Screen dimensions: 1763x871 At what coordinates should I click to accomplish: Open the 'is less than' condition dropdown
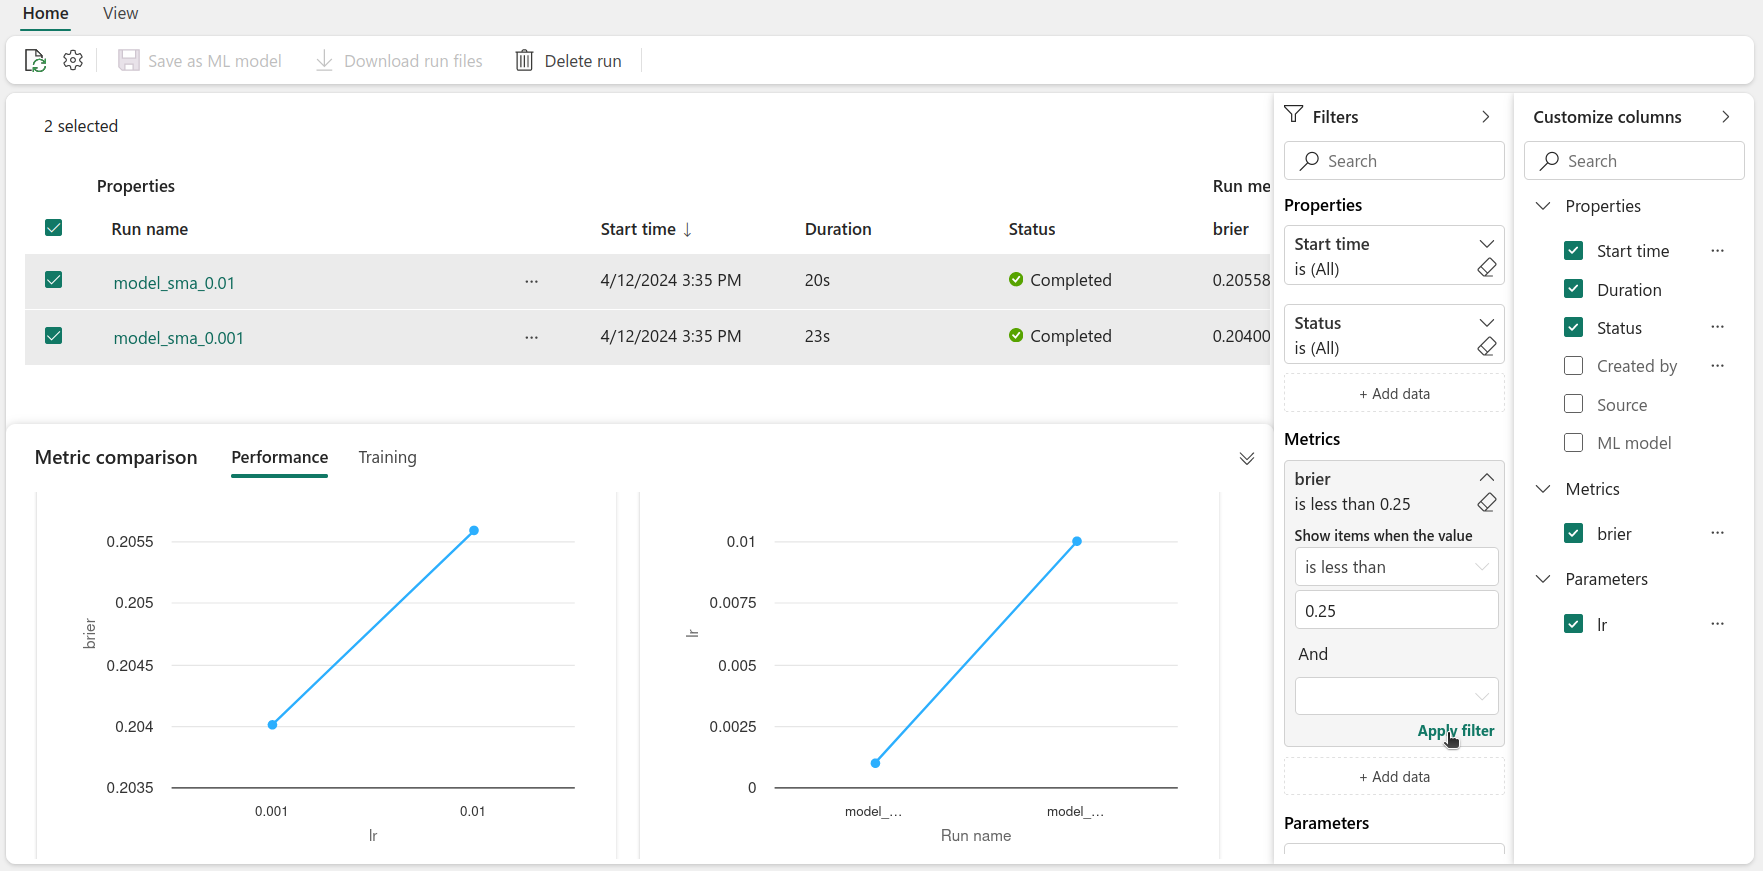coord(1396,567)
